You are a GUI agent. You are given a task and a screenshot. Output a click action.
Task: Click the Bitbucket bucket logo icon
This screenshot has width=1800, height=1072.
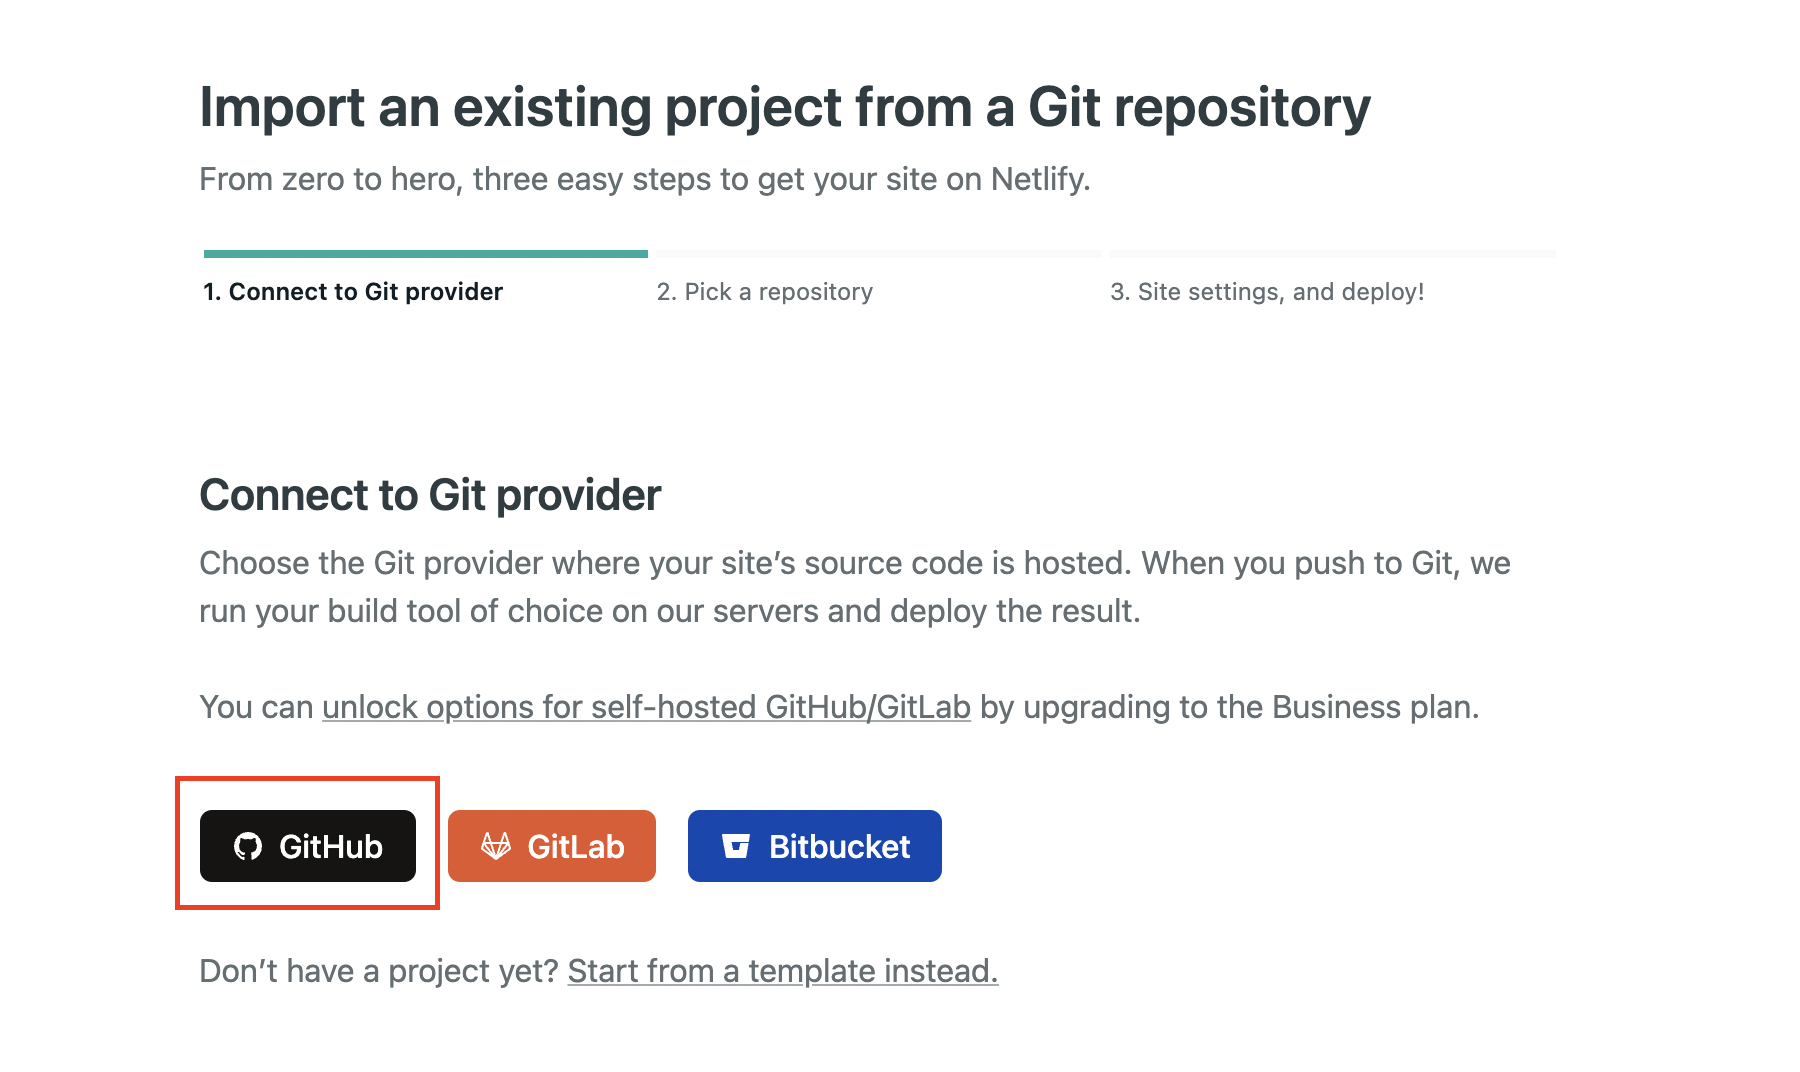736,847
